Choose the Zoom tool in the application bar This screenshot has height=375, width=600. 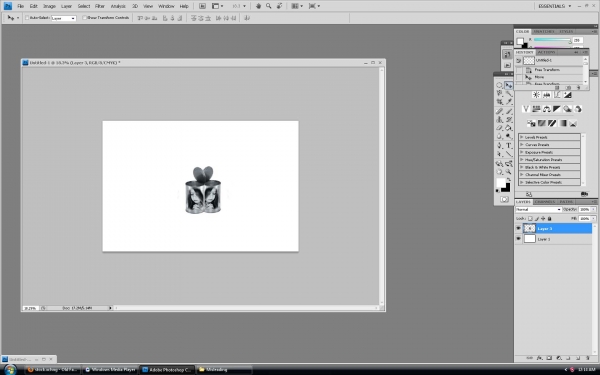[x=269, y=6]
